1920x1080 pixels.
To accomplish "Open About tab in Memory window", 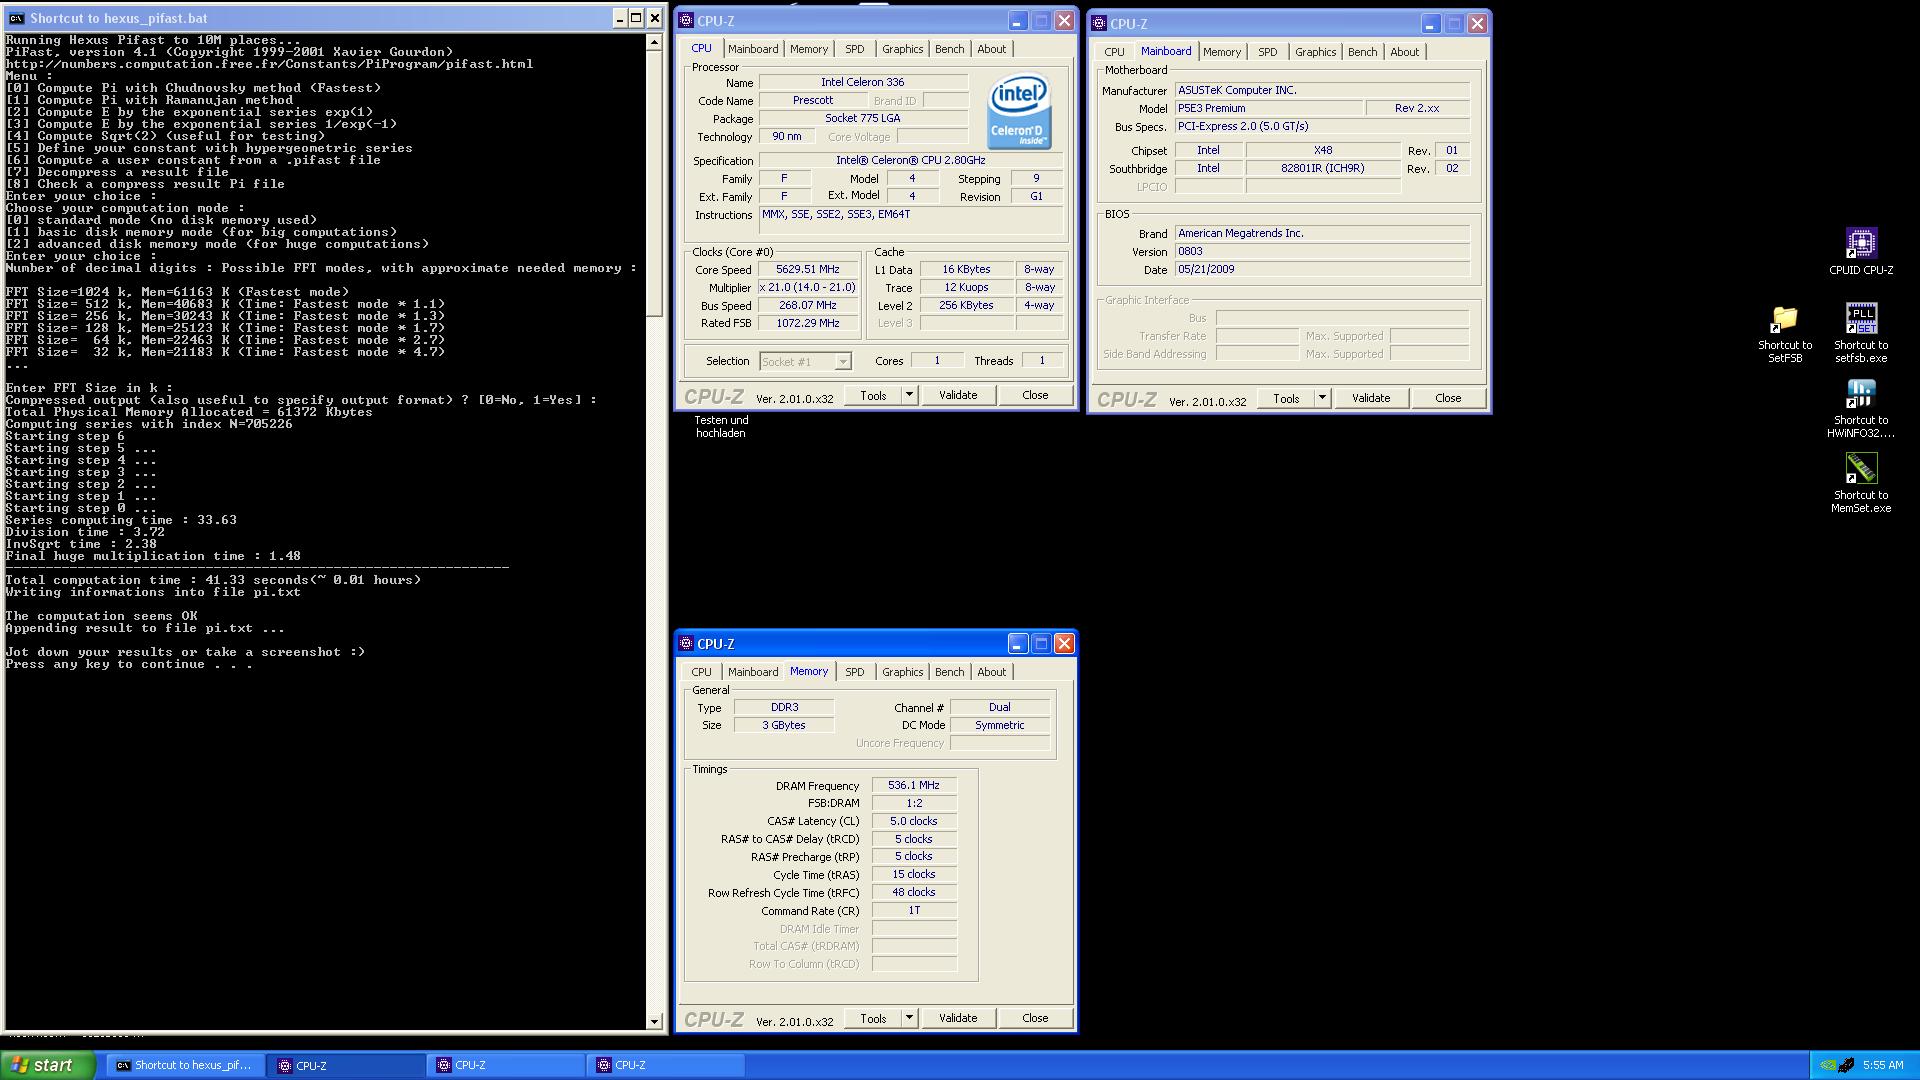I will pyautogui.click(x=992, y=672).
